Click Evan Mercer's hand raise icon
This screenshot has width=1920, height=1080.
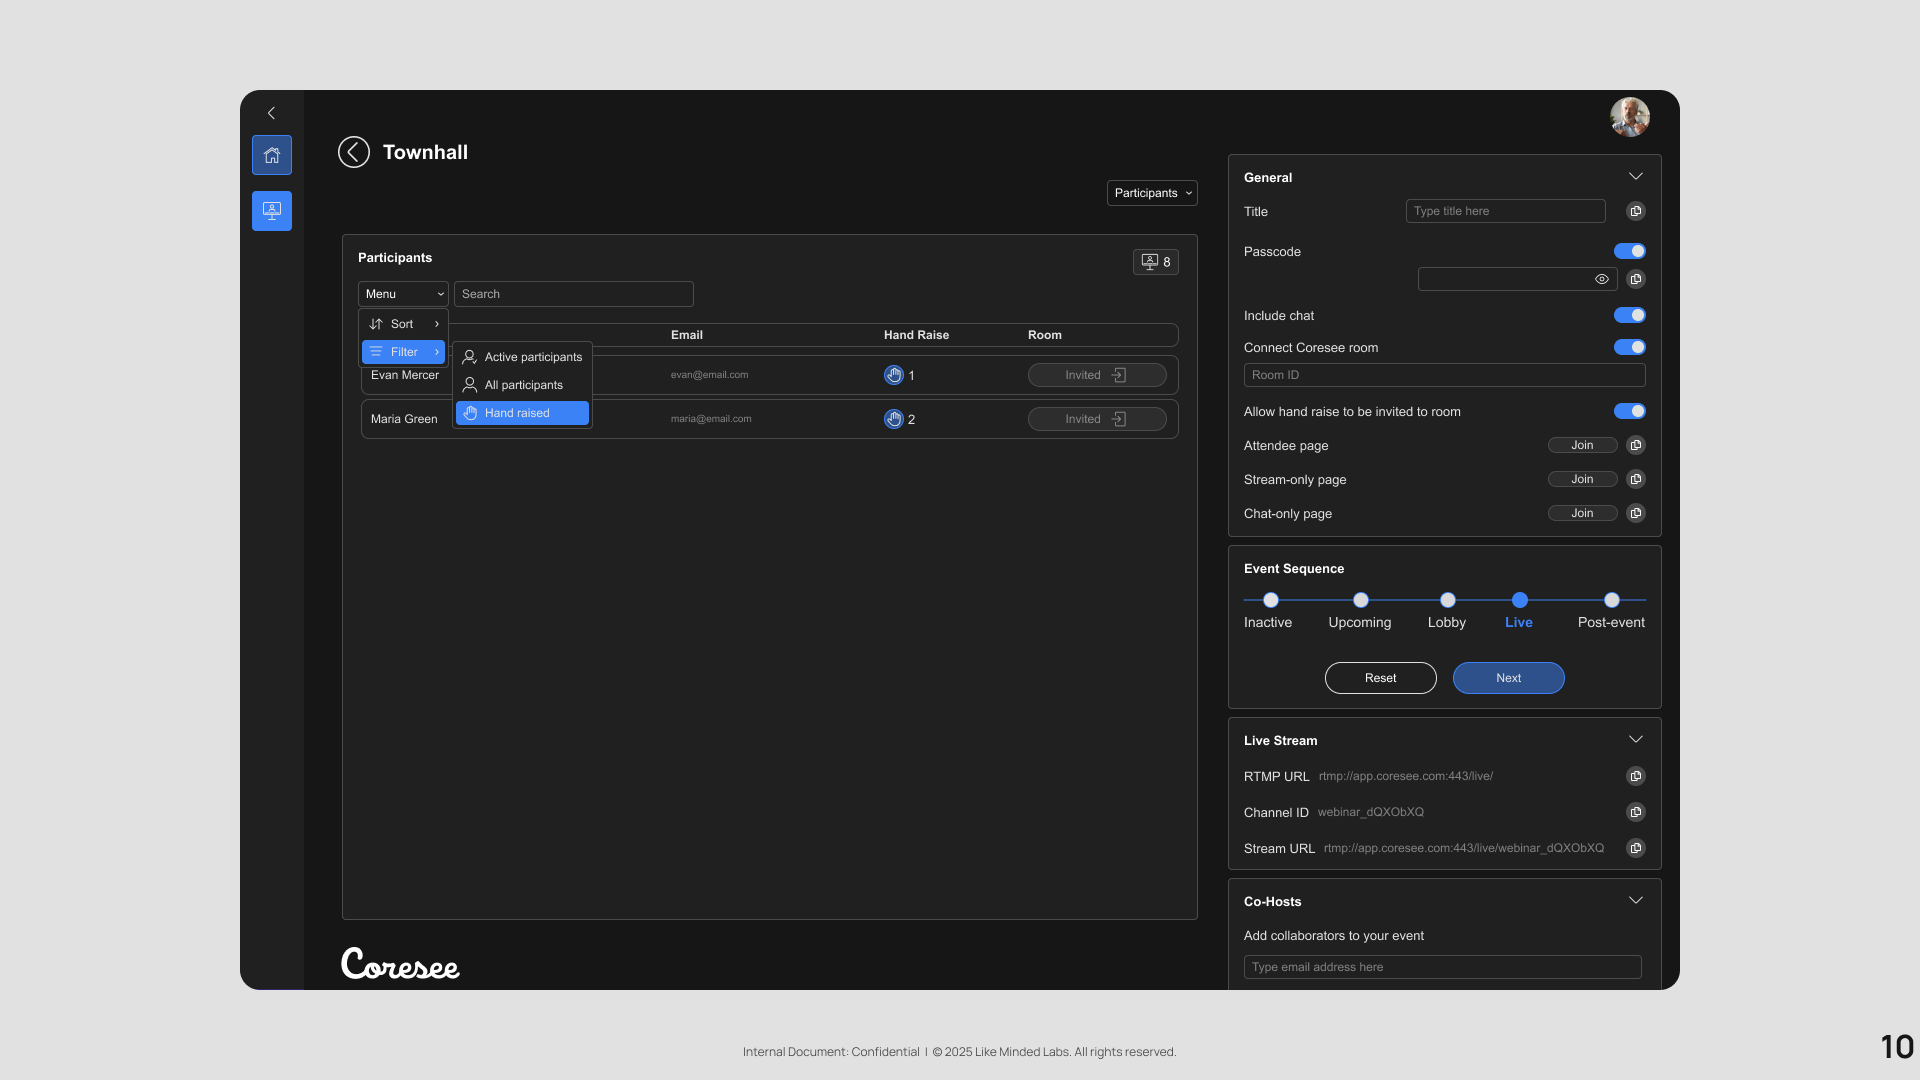click(894, 375)
